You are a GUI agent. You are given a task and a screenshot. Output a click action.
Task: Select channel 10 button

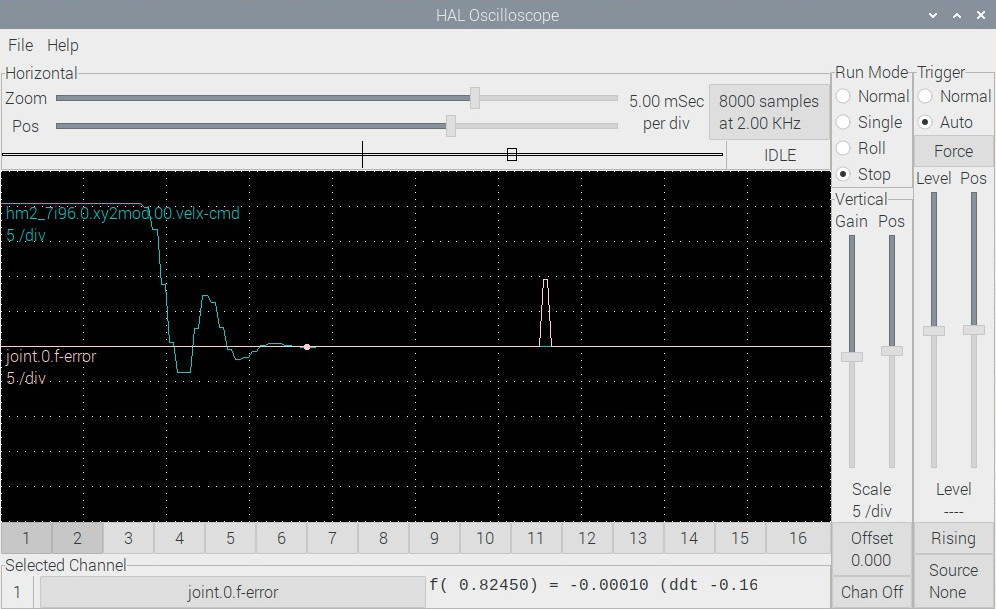(485, 538)
